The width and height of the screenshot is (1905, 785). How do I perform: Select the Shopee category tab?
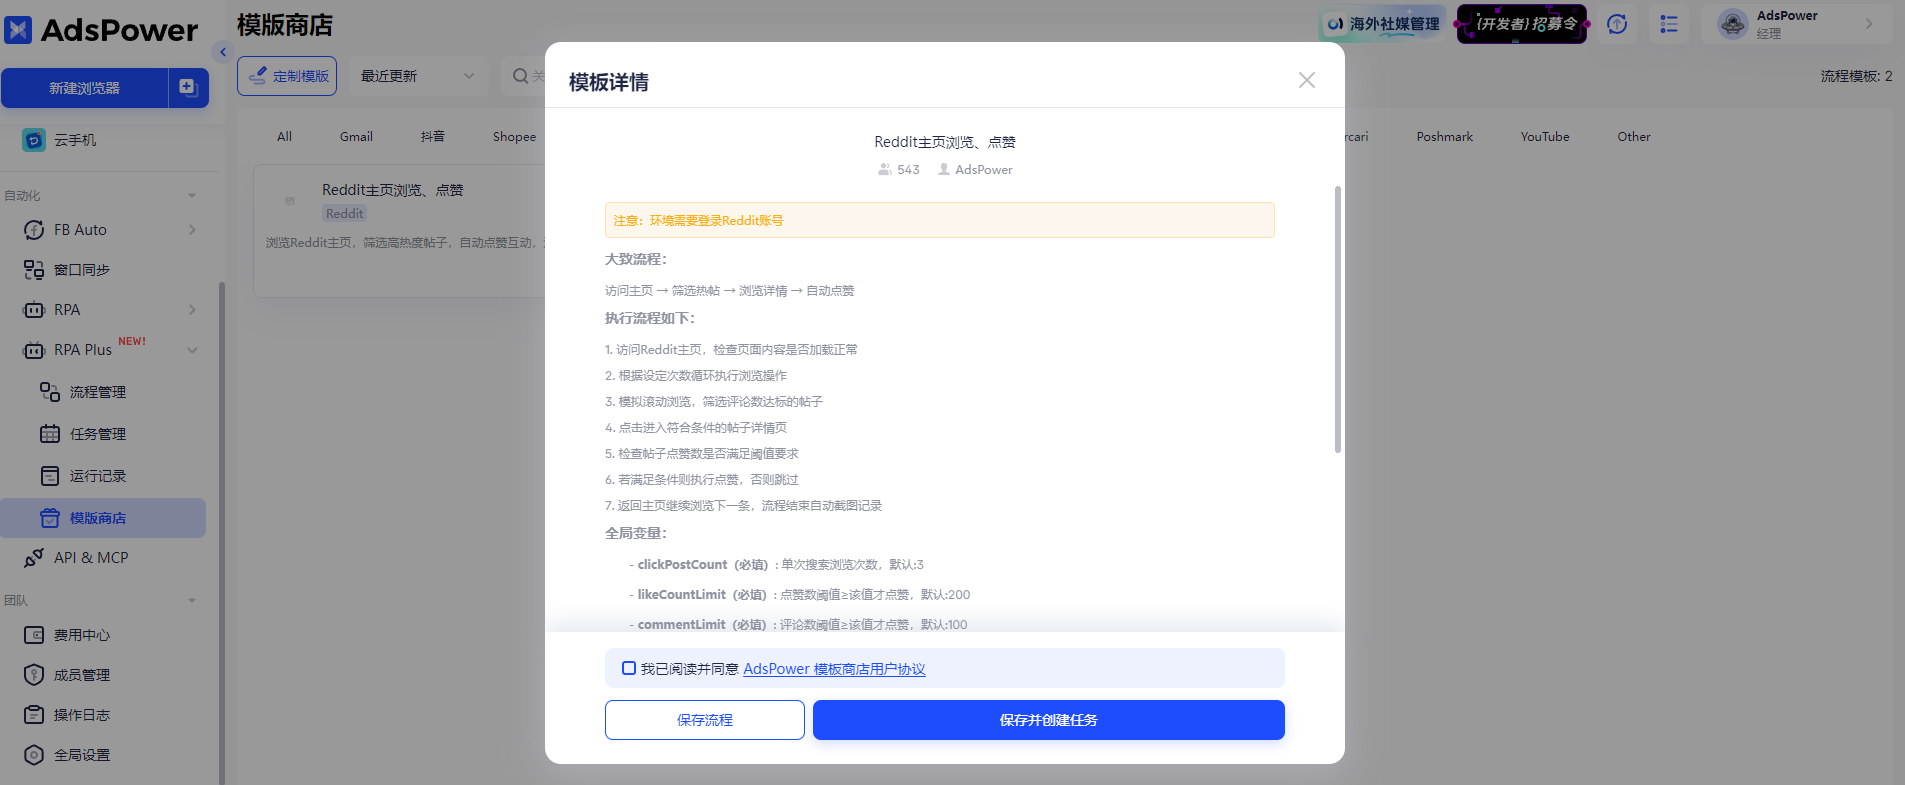pyautogui.click(x=514, y=137)
